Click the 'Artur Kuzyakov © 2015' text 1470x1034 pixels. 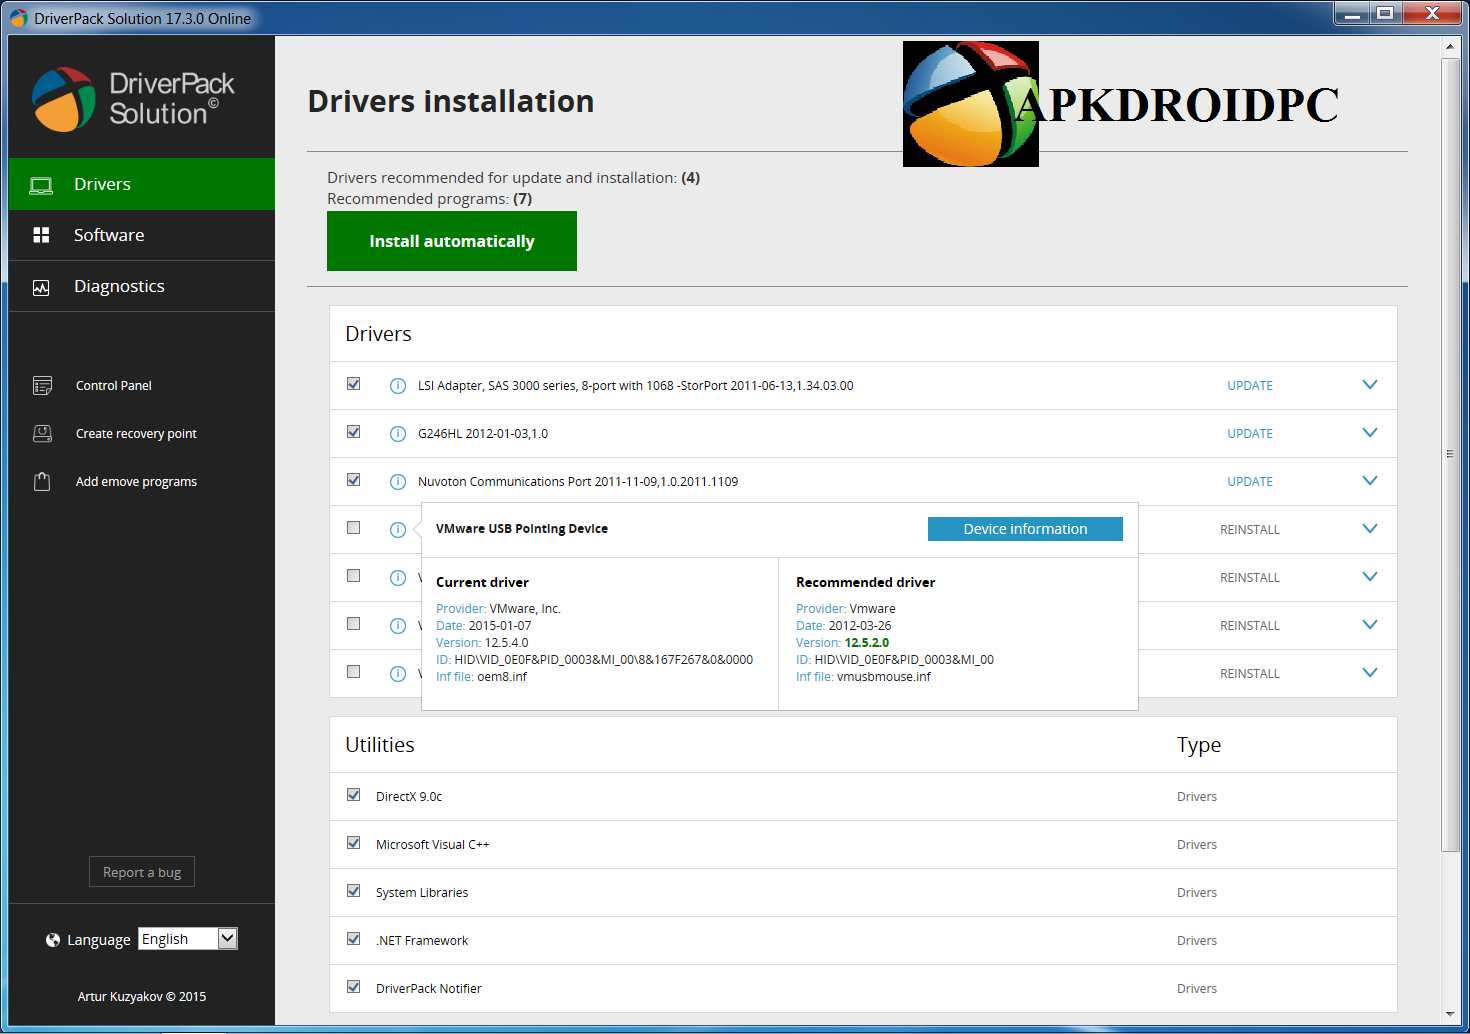tap(142, 997)
